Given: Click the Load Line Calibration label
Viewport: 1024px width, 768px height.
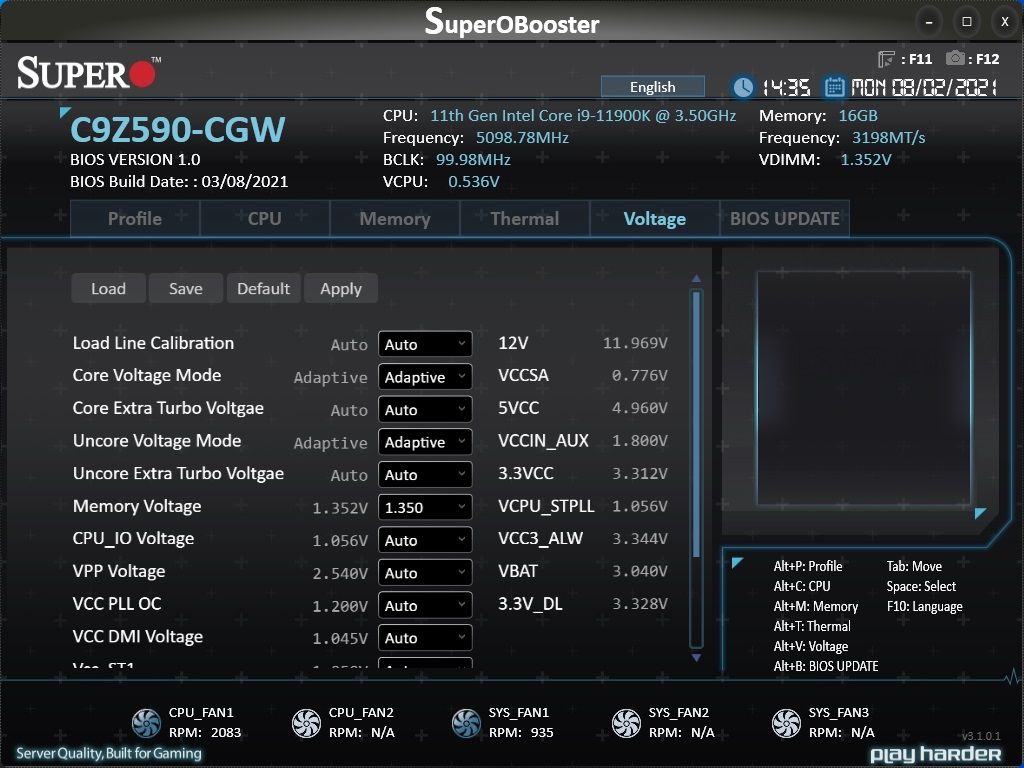Looking at the screenshot, I should click(153, 344).
